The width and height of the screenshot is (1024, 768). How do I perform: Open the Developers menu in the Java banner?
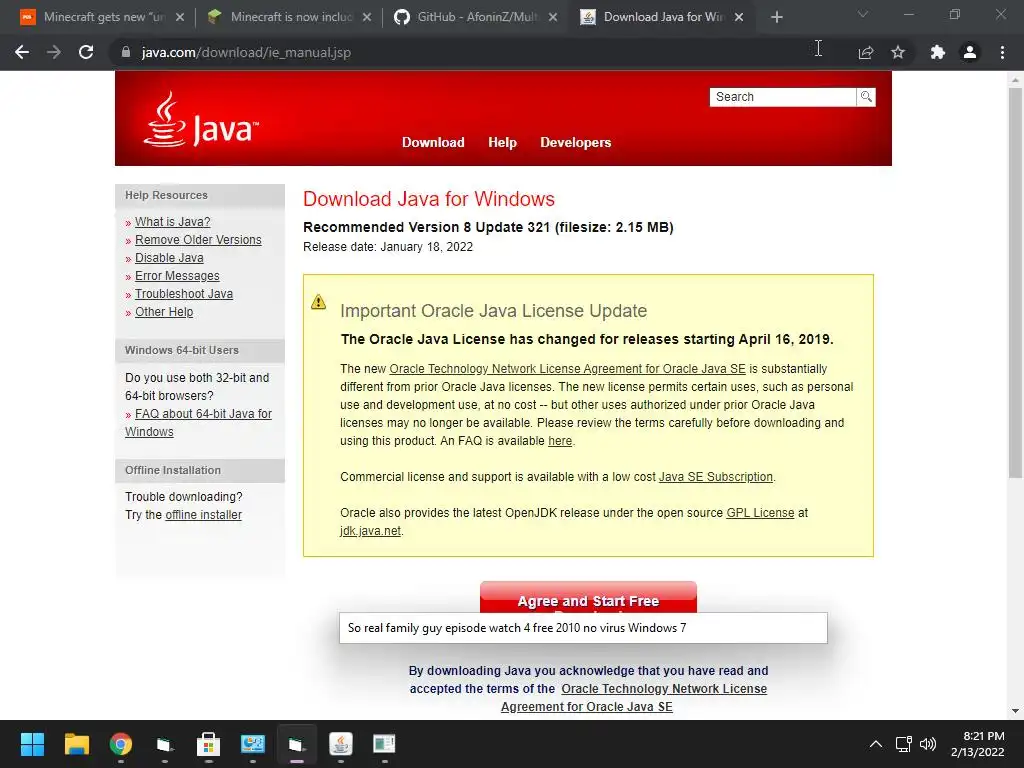point(575,142)
